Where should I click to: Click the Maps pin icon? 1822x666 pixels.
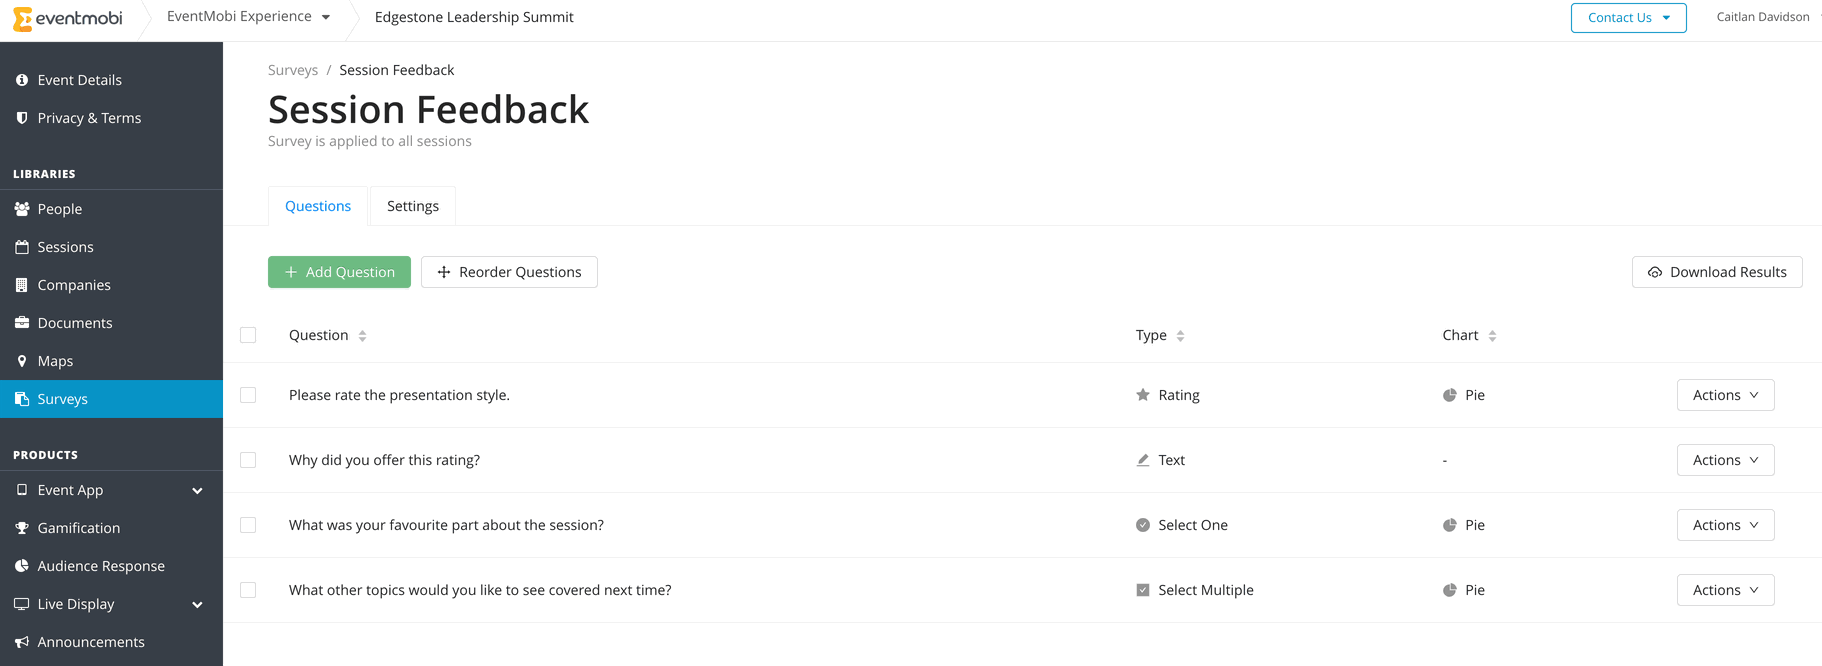pos(22,361)
